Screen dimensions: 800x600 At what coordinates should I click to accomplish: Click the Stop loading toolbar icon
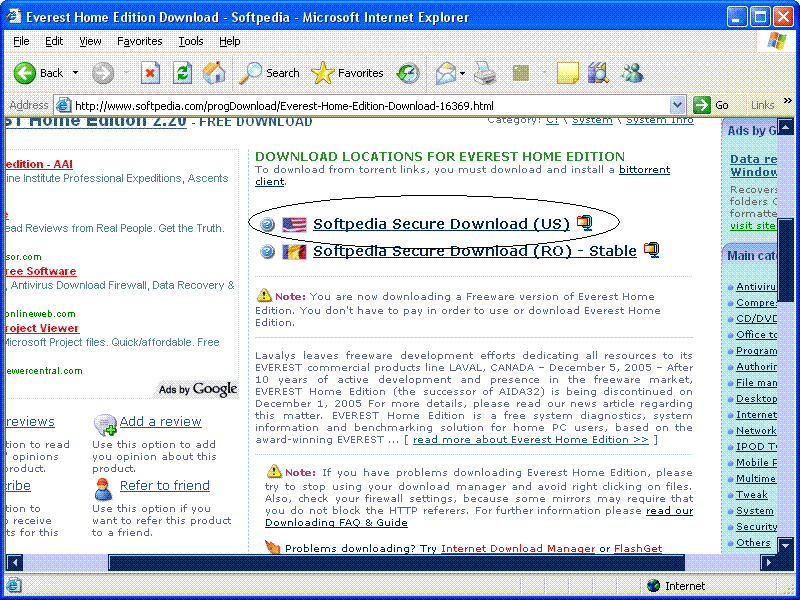click(150, 73)
